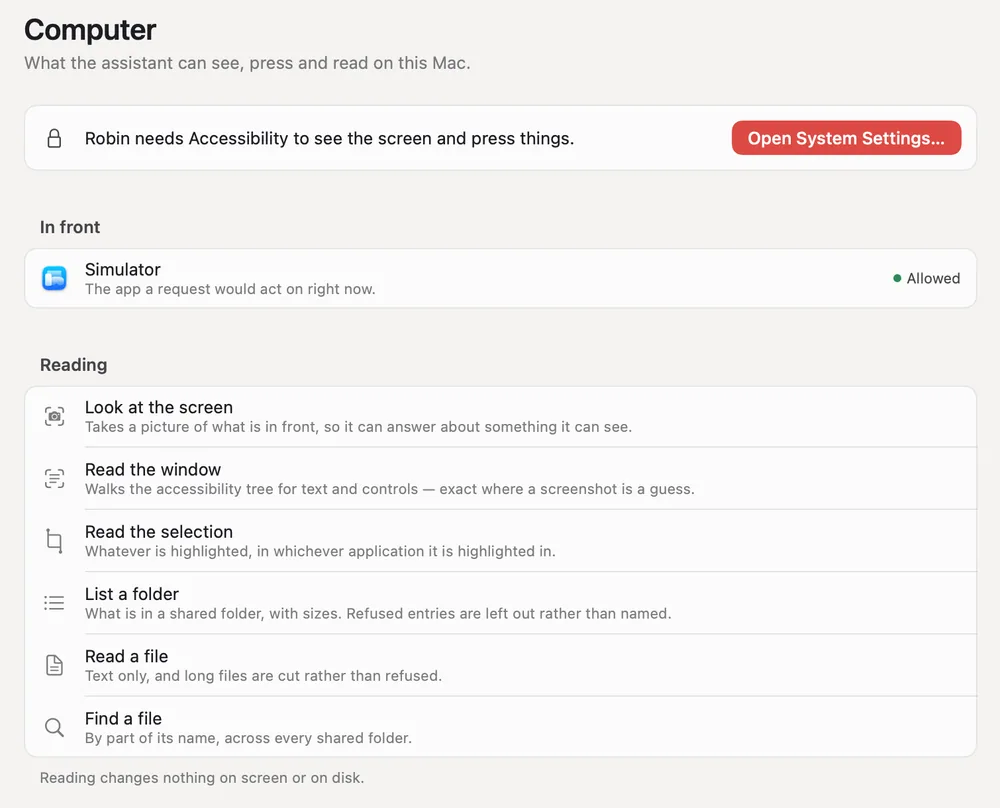Image resolution: width=1000 pixels, height=808 pixels.
Task: Click 'Read the selection' title
Action: tap(159, 531)
